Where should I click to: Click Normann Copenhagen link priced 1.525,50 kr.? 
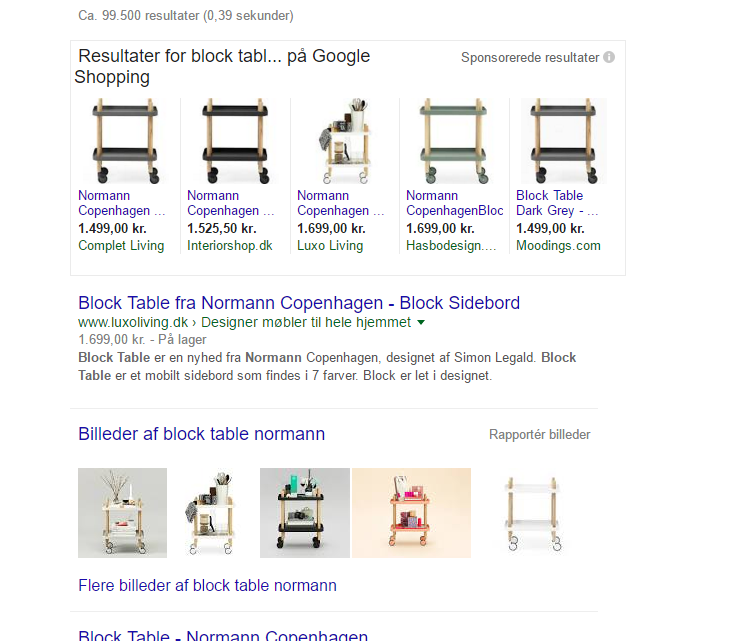230,203
